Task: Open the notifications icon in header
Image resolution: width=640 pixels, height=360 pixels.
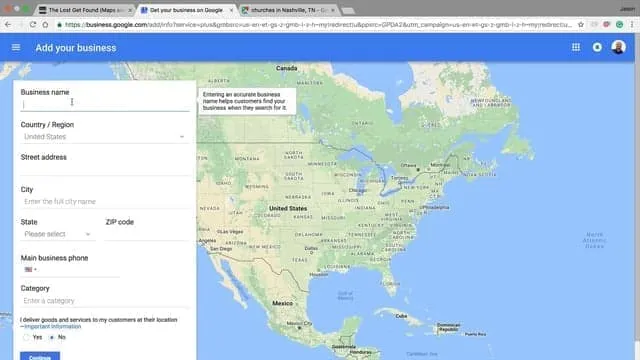Action: coord(597,47)
